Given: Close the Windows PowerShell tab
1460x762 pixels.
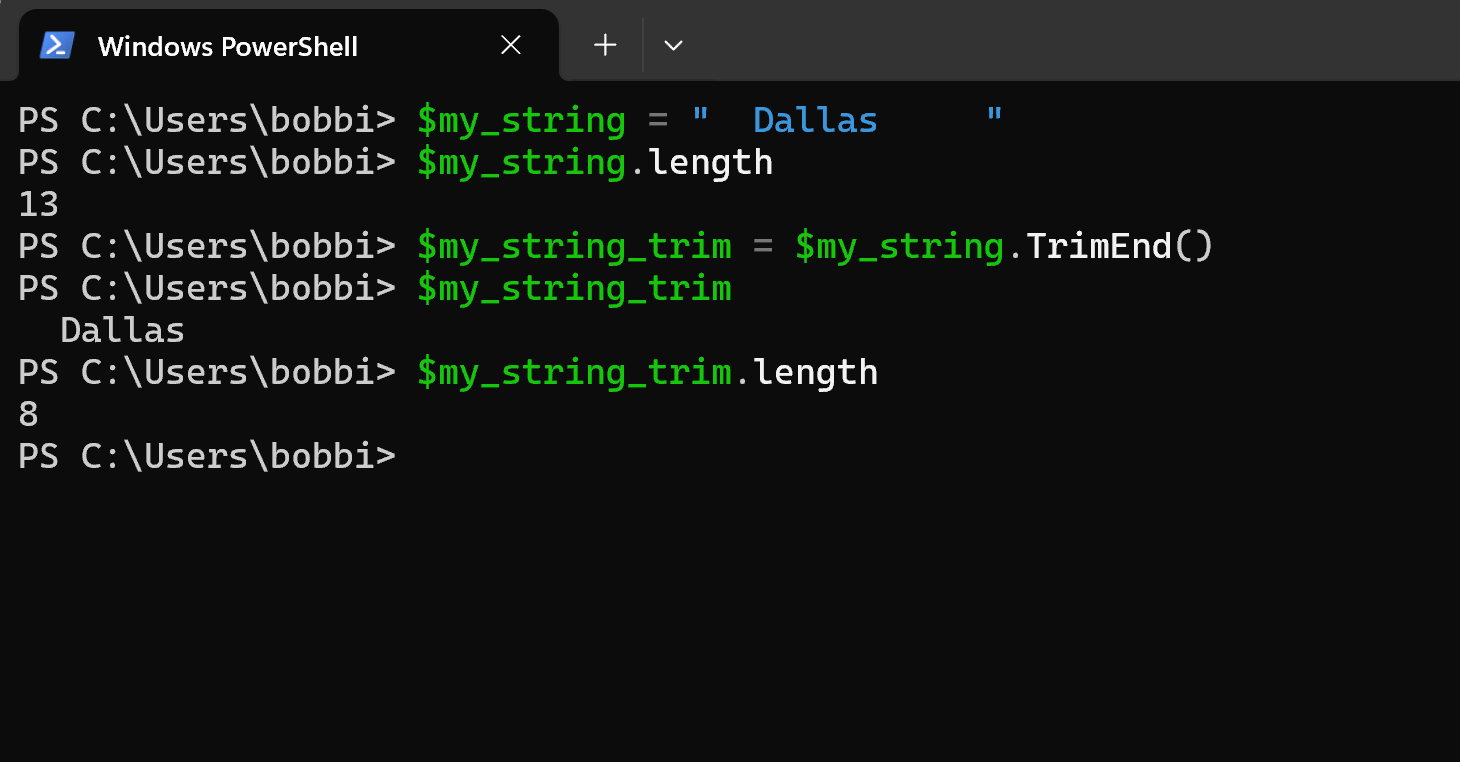Looking at the screenshot, I should (x=510, y=45).
